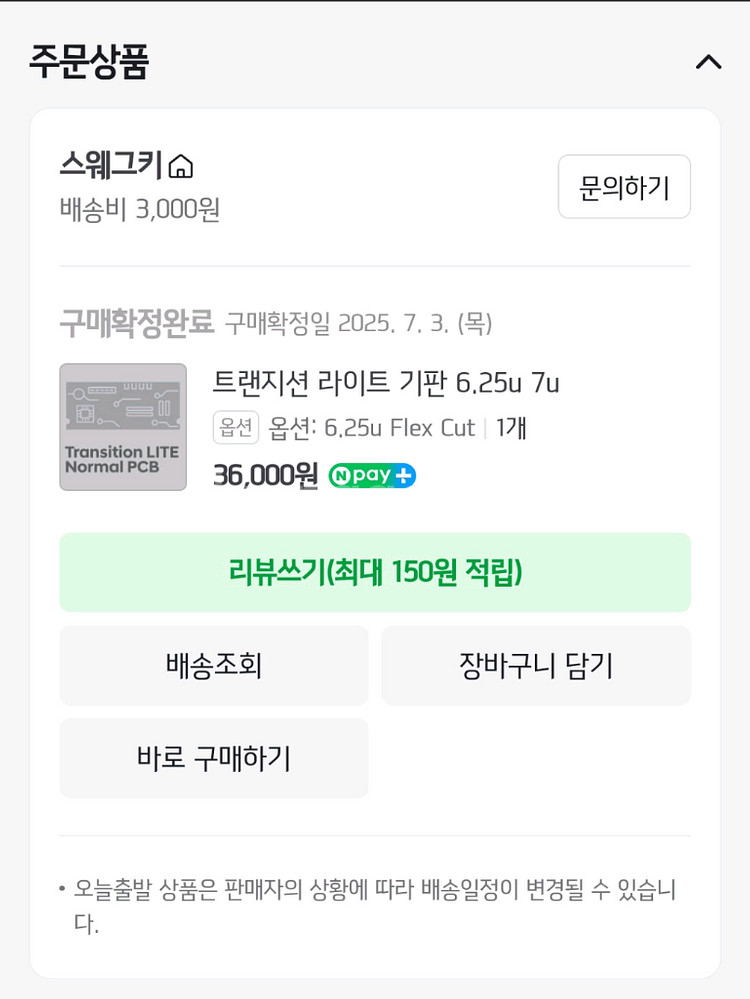Click the green Npay badge icon
Viewport: 750px width, 999px height.
(x=361, y=475)
